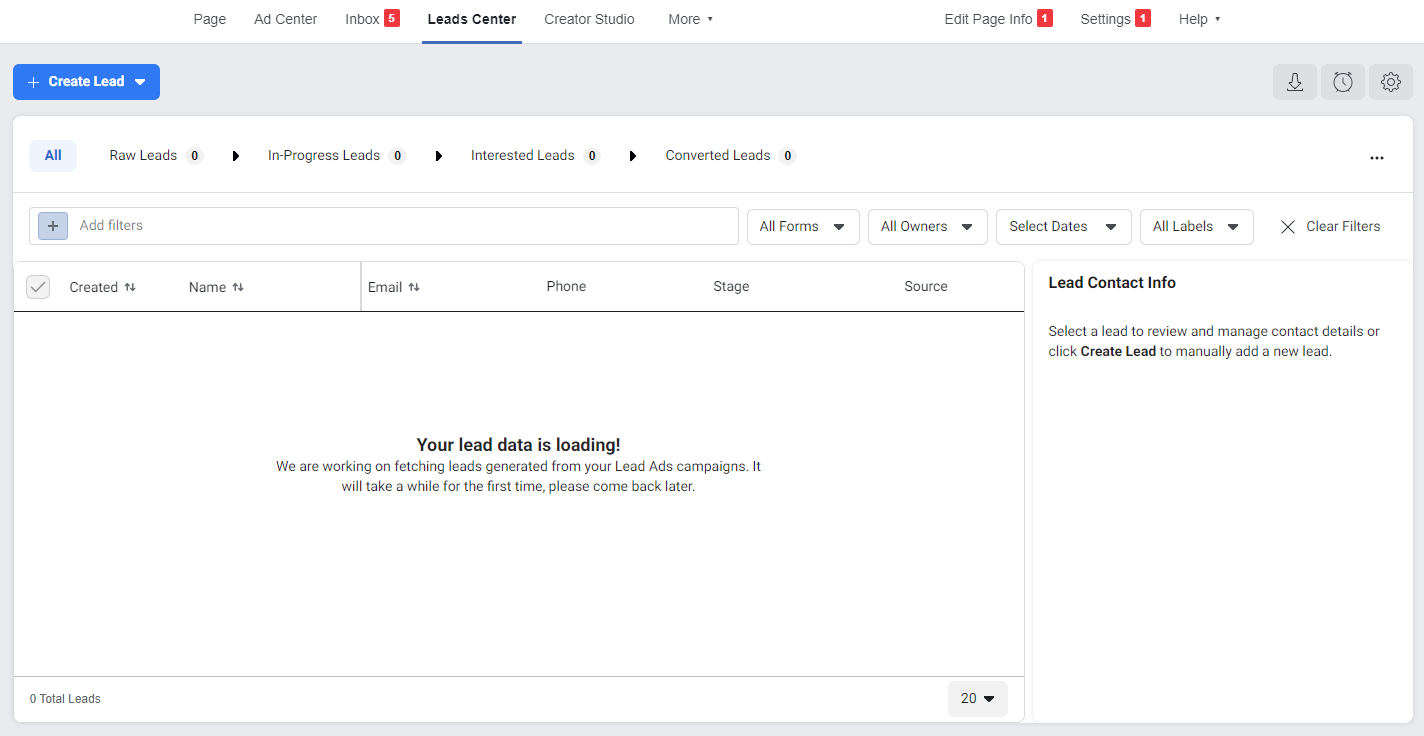Screen dimensions: 1424x736
Task: Open the three-dot more options menu
Action: tap(1377, 157)
